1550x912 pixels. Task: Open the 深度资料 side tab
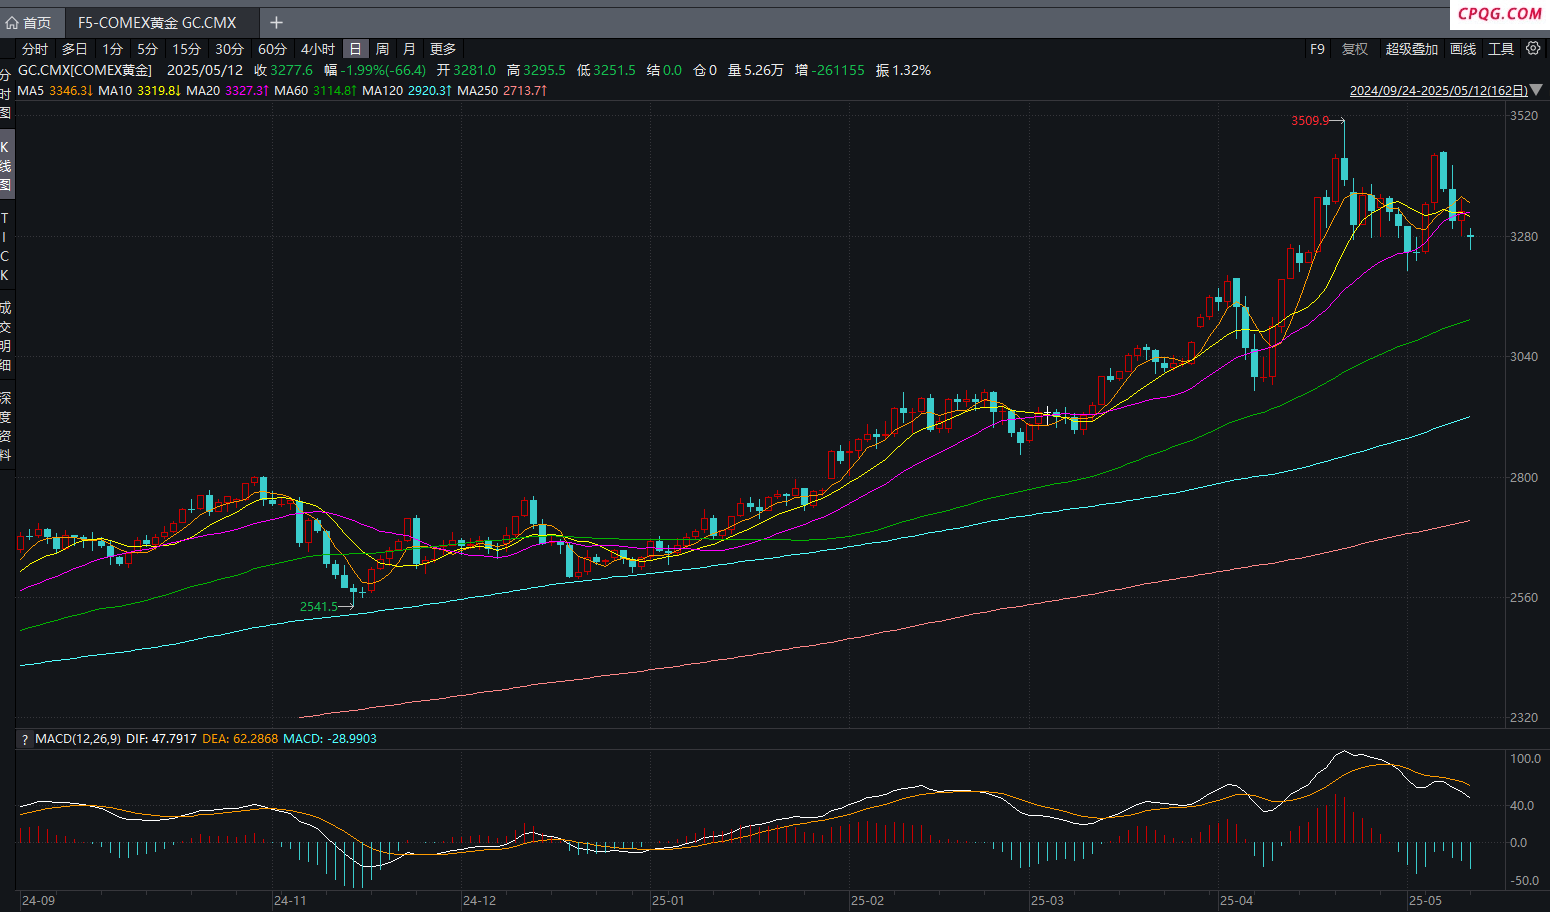coord(6,427)
